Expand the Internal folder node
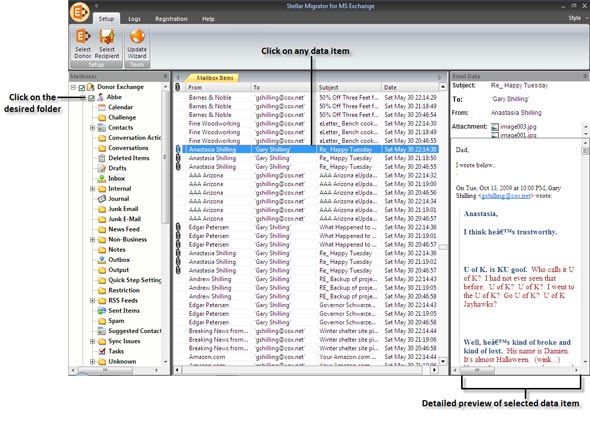This screenshot has width=590, height=421. [x=93, y=189]
